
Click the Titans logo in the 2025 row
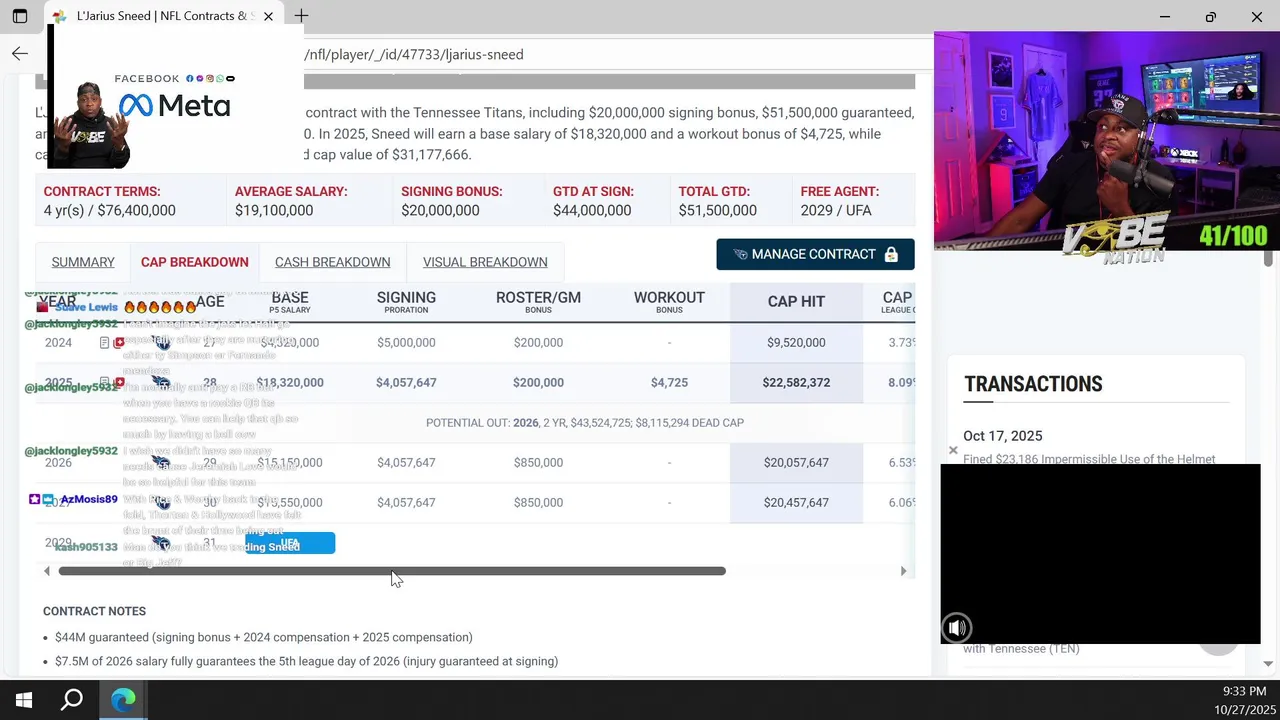click(162, 382)
